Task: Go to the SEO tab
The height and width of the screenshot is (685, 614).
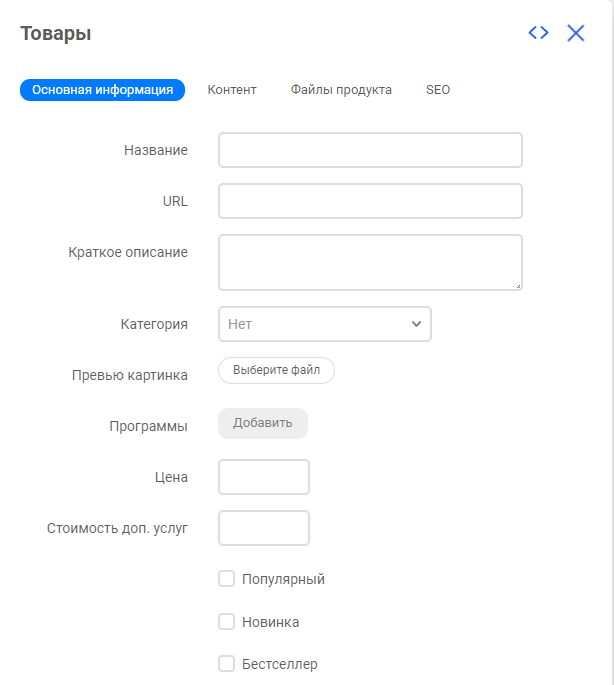Action: (x=438, y=90)
